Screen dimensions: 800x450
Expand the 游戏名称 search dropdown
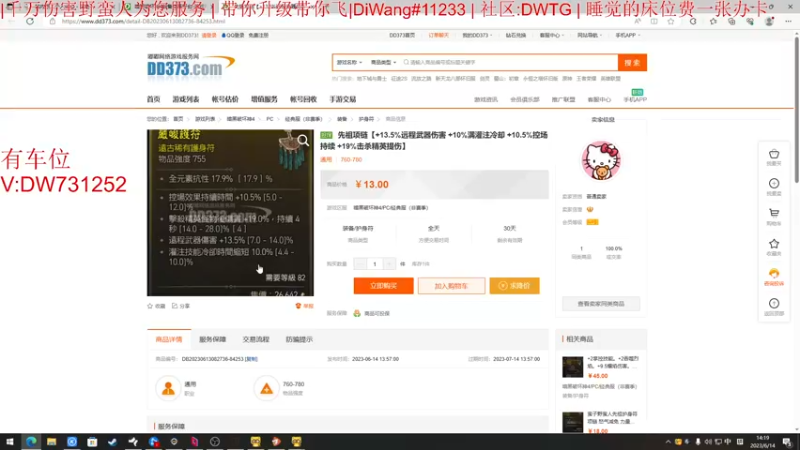click(349, 62)
